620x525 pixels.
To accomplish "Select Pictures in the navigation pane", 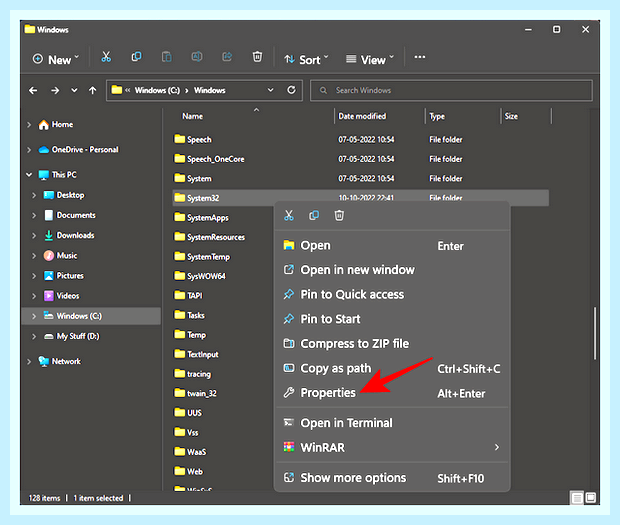I will 70,276.
